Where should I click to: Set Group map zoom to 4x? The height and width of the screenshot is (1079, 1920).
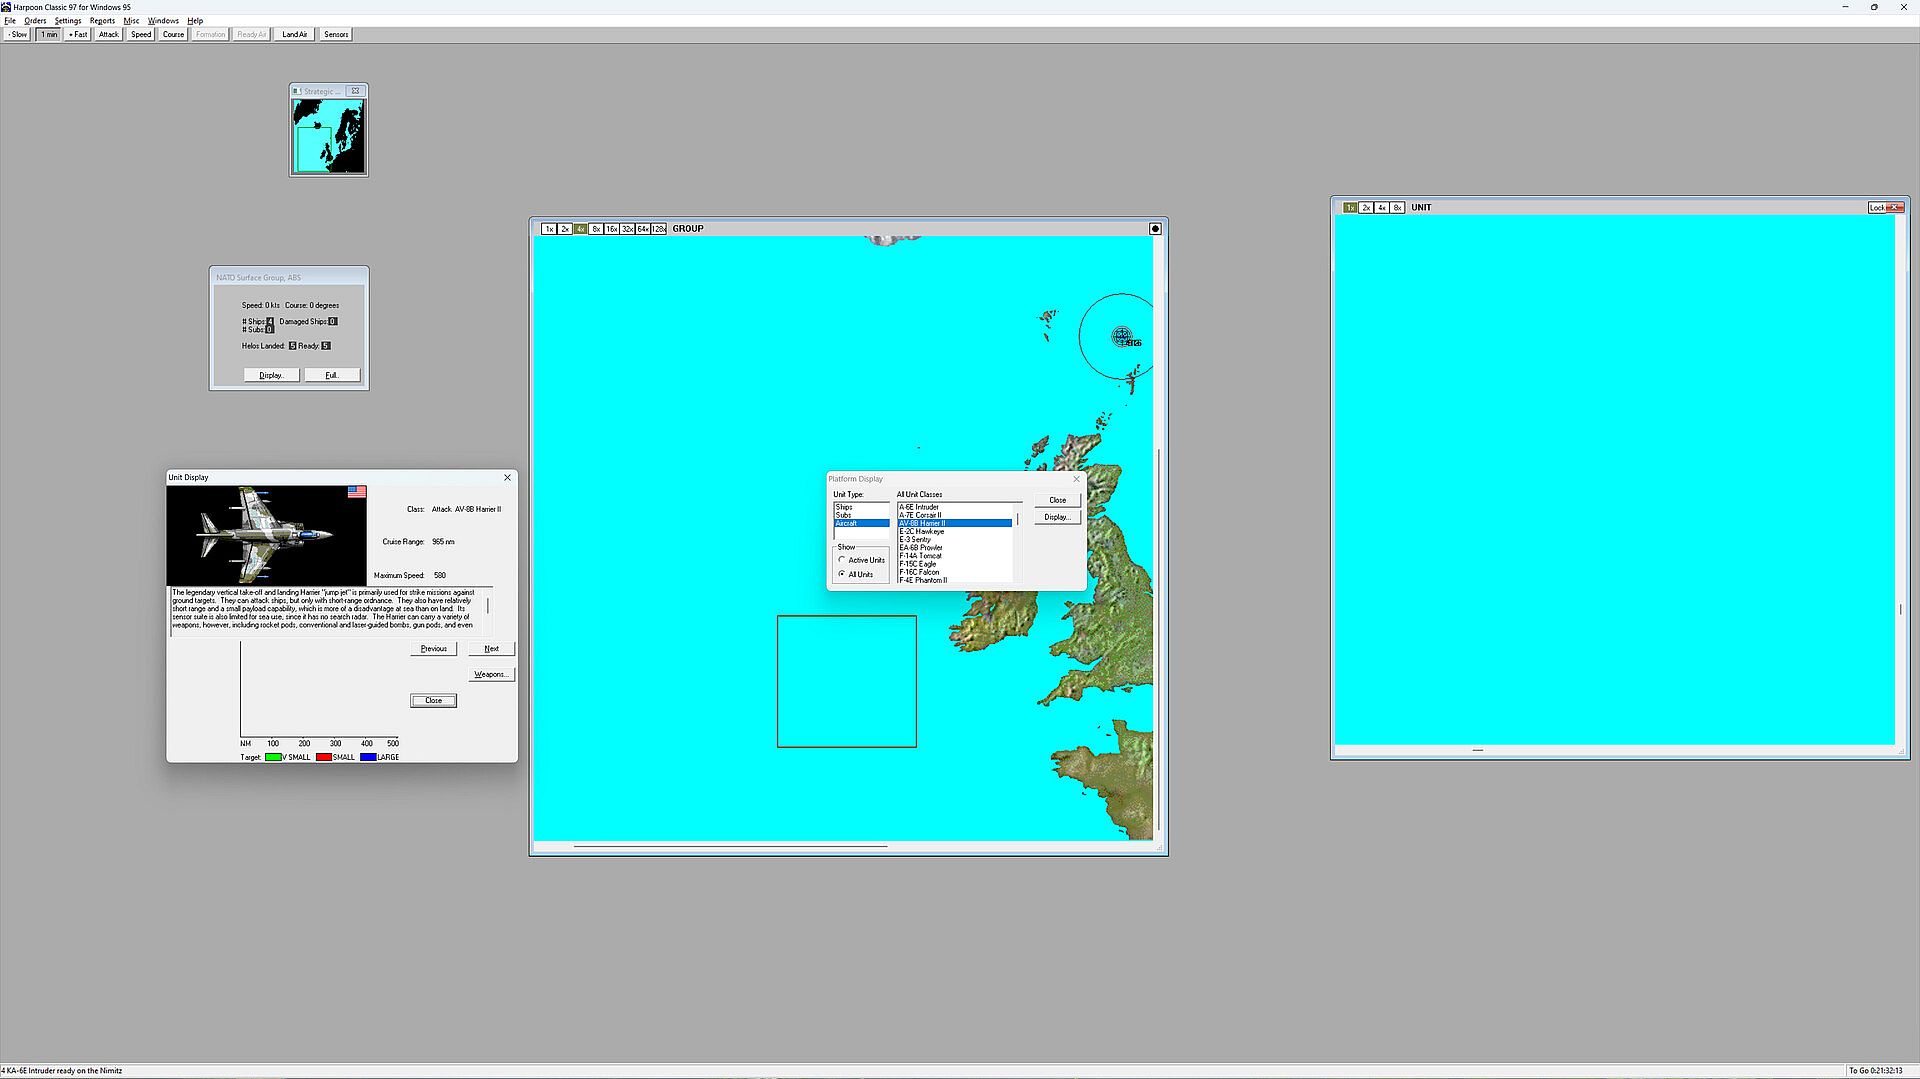point(580,229)
